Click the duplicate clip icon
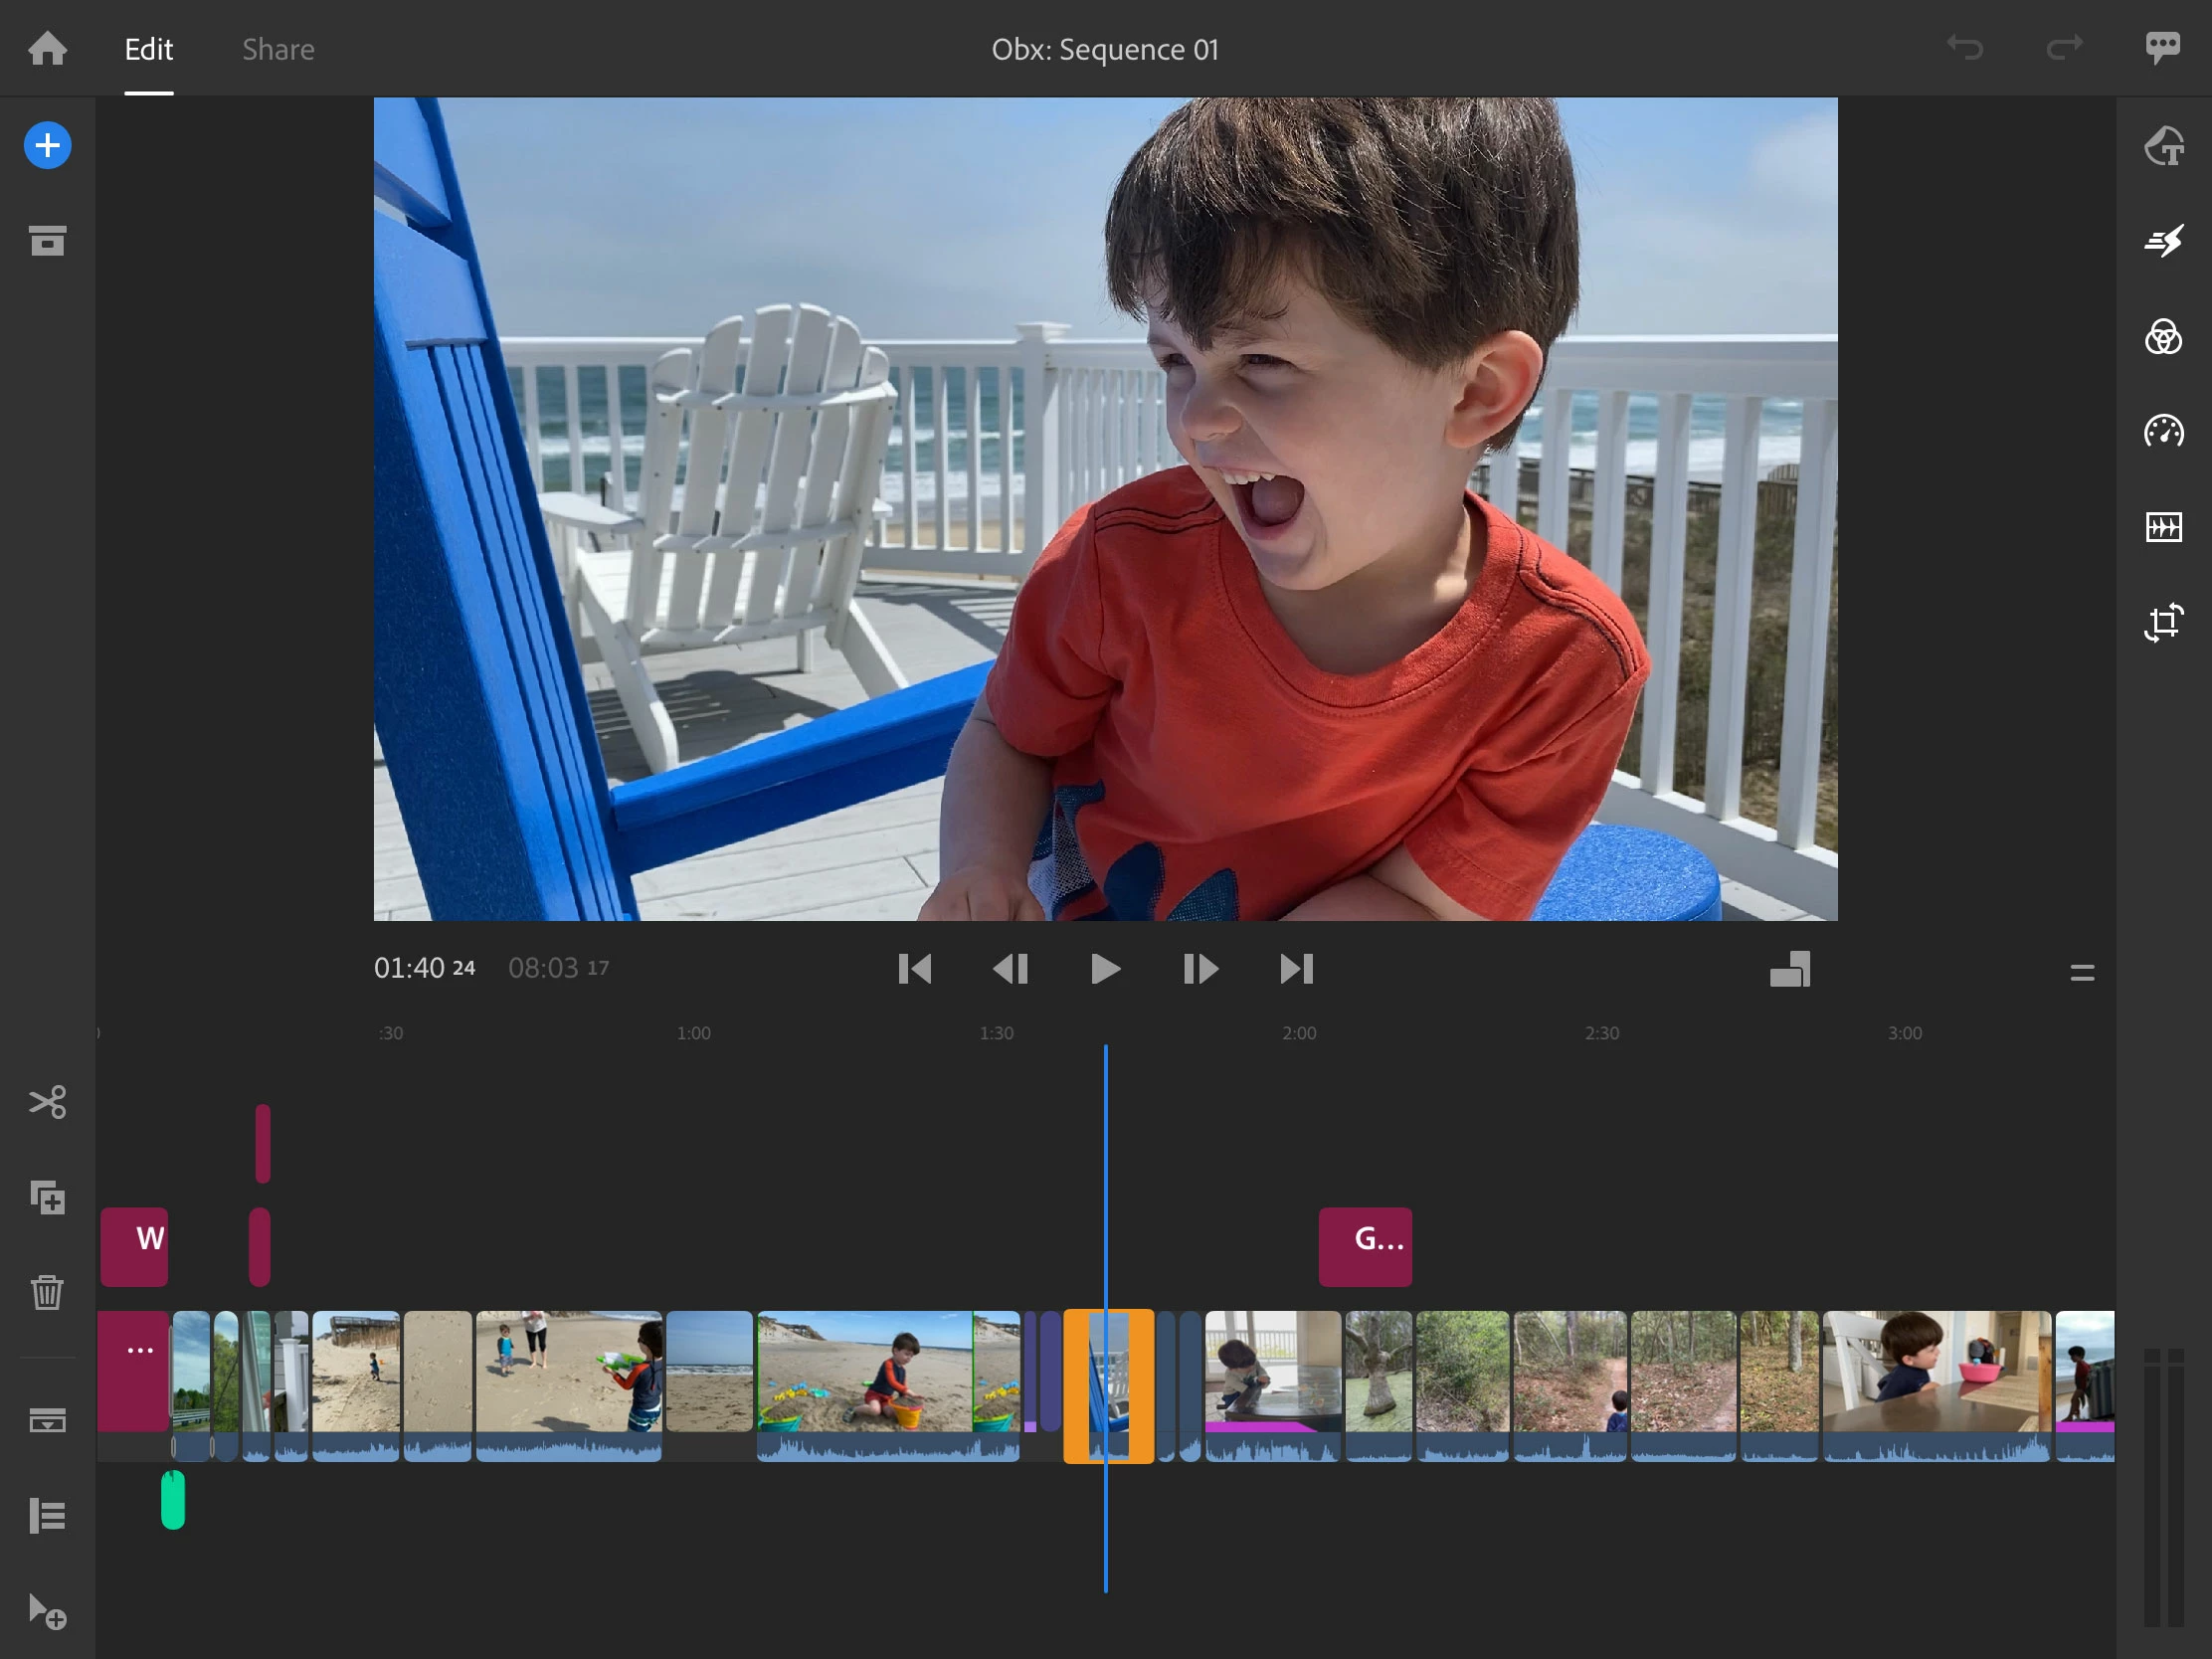2212x1659 pixels. (x=47, y=1197)
